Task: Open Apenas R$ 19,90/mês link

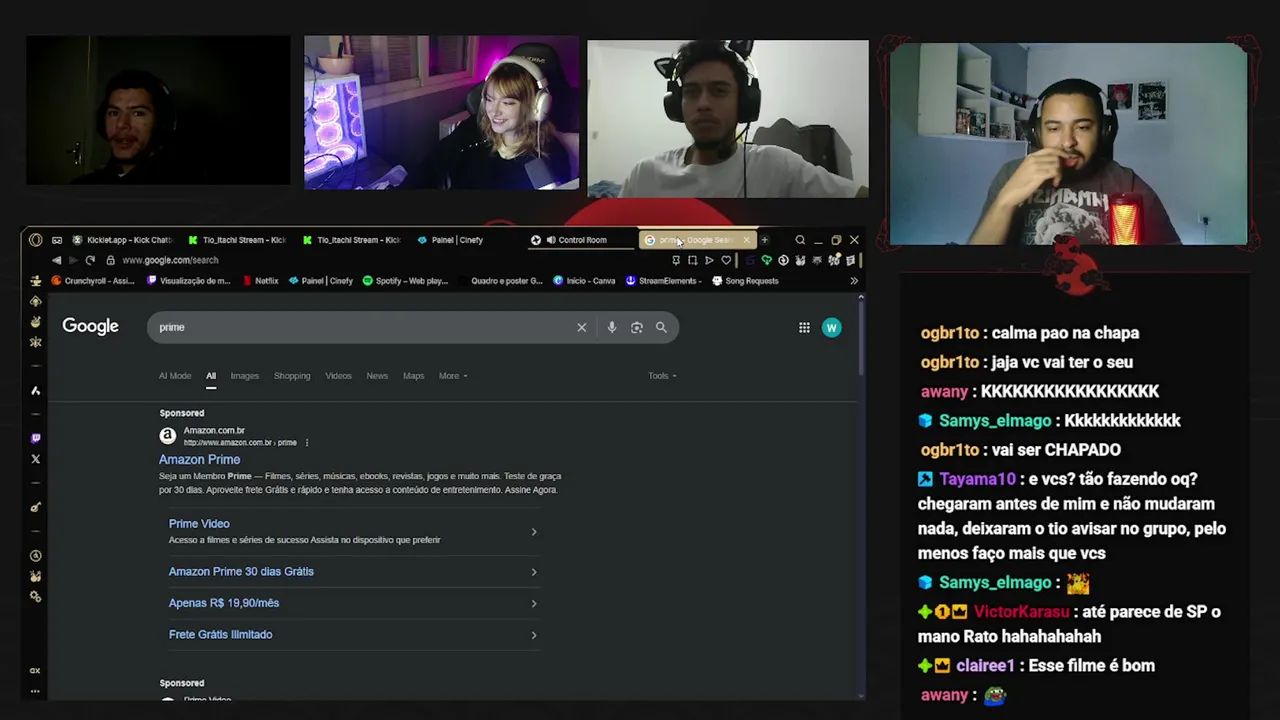Action: tap(224, 603)
